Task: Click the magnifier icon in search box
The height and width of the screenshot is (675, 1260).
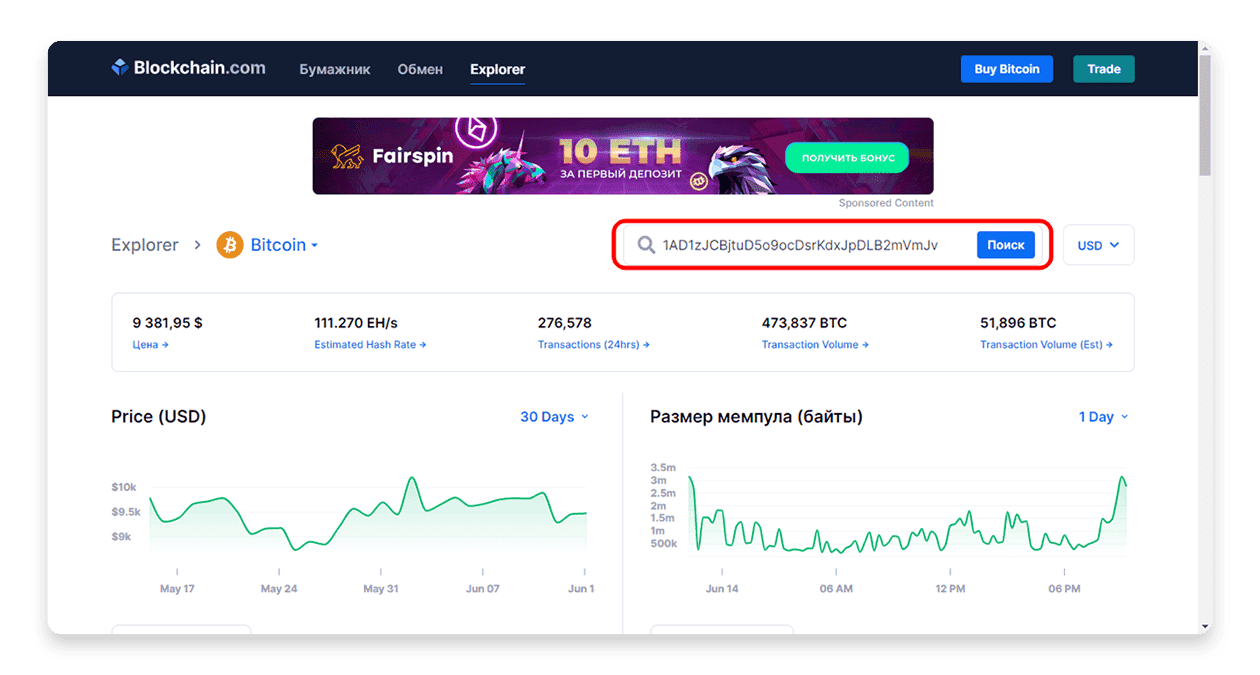Action: [646, 245]
